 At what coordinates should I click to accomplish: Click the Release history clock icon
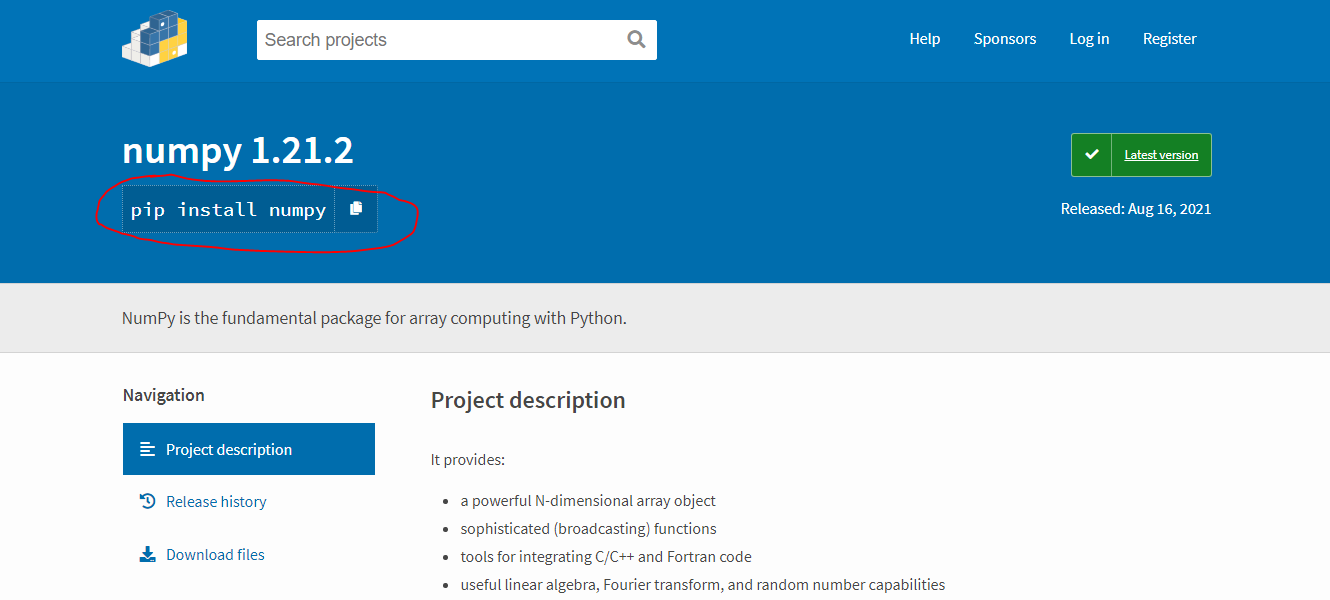(x=148, y=501)
